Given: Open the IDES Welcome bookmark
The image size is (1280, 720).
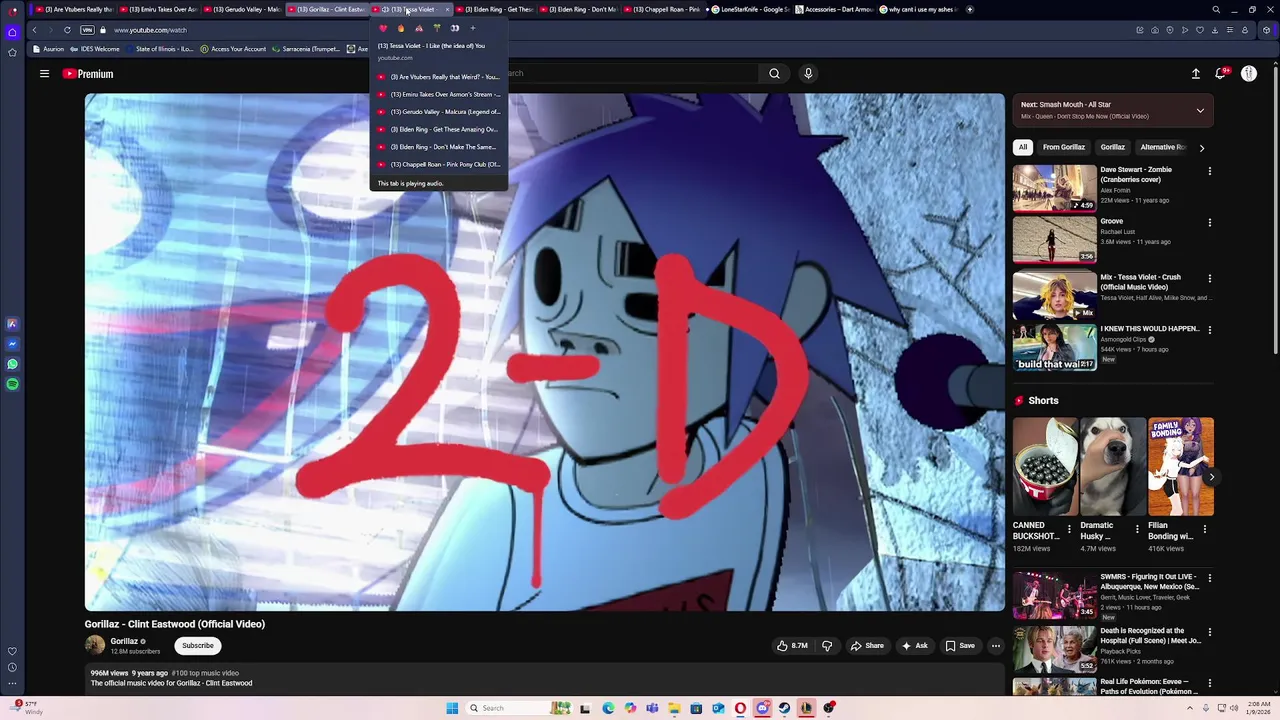Looking at the screenshot, I should (96, 49).
